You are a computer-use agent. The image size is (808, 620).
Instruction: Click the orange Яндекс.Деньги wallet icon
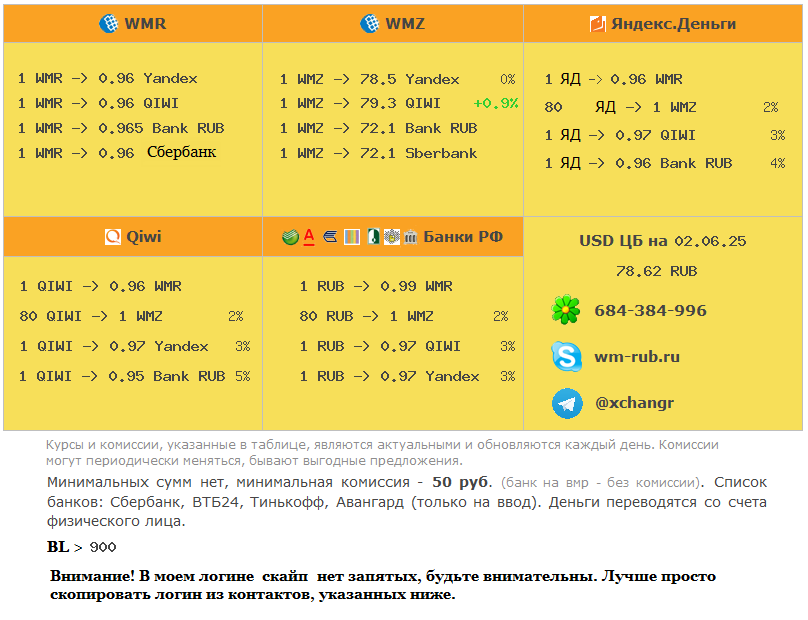coord(598,24)
